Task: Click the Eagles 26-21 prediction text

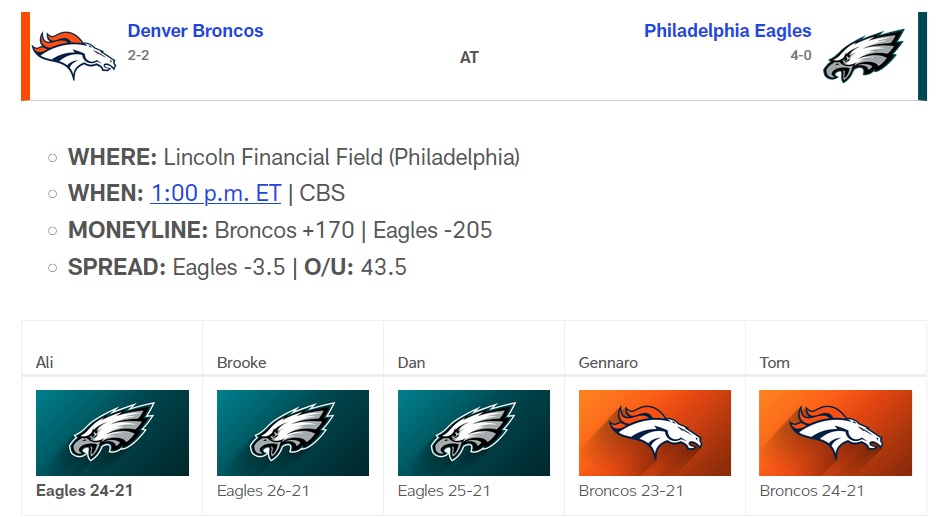Action: coord(265,490)
